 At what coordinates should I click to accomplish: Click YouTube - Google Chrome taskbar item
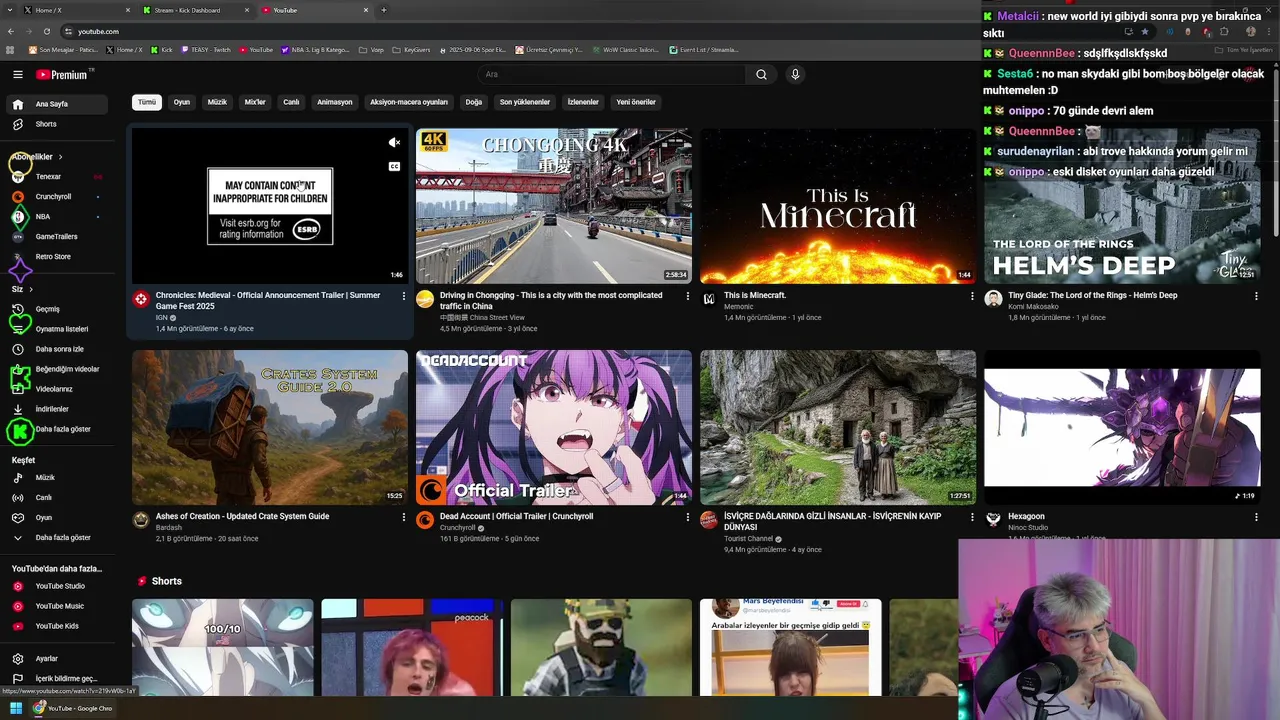point(72,708)
